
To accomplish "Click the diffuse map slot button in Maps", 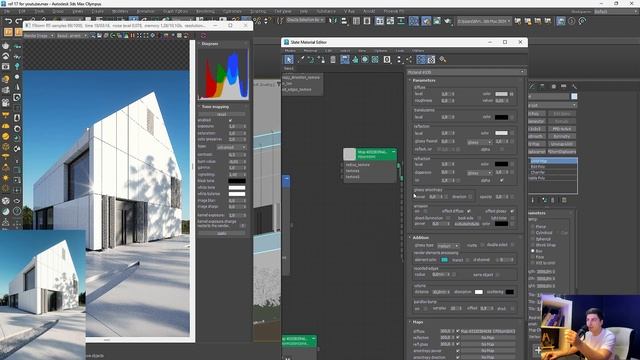I will click(488, 331).
